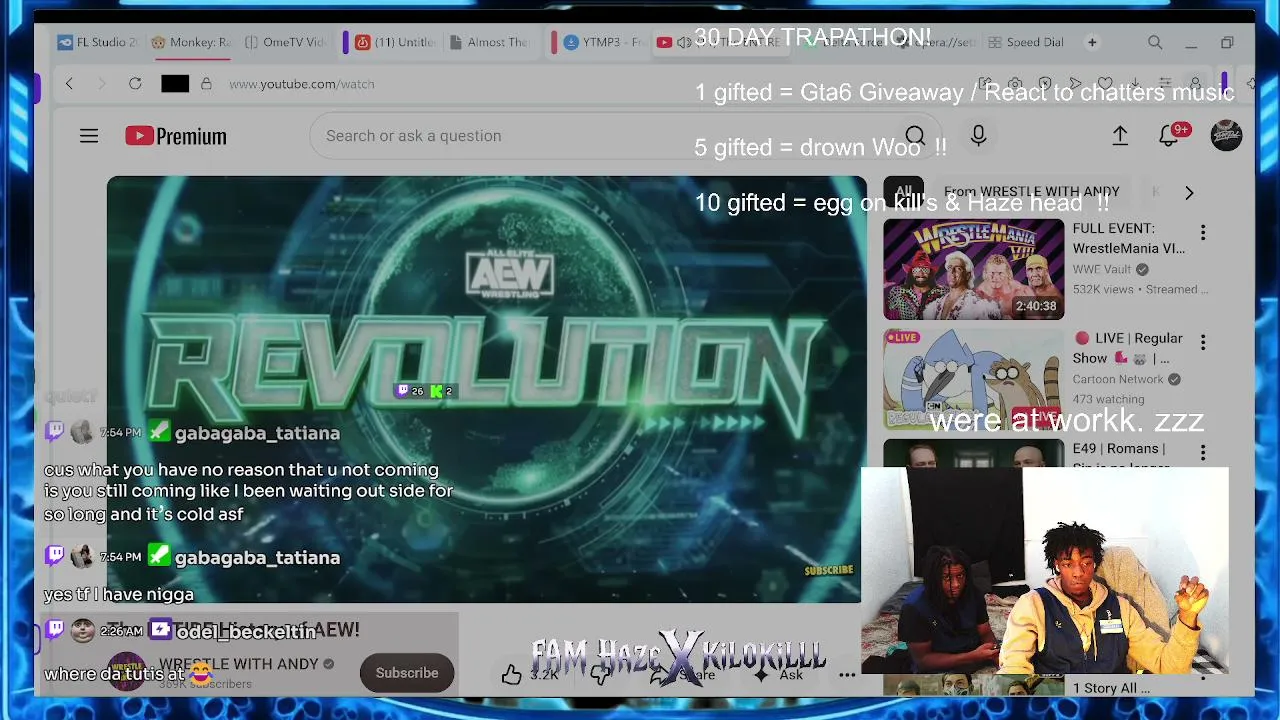Switch to Speed Dial tab
This screenshot has width=1280, height=720.
(1025, 42)
